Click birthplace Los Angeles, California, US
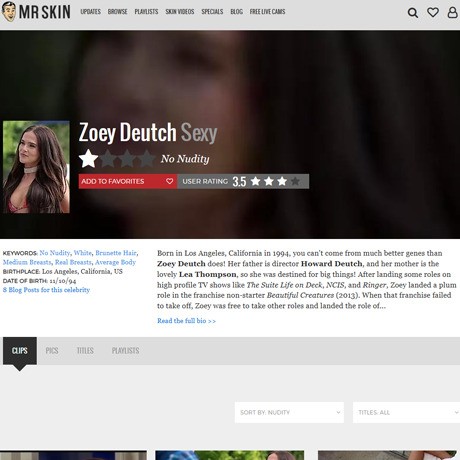The width and height of the screenshot is (460, 460). coord(82,271)
